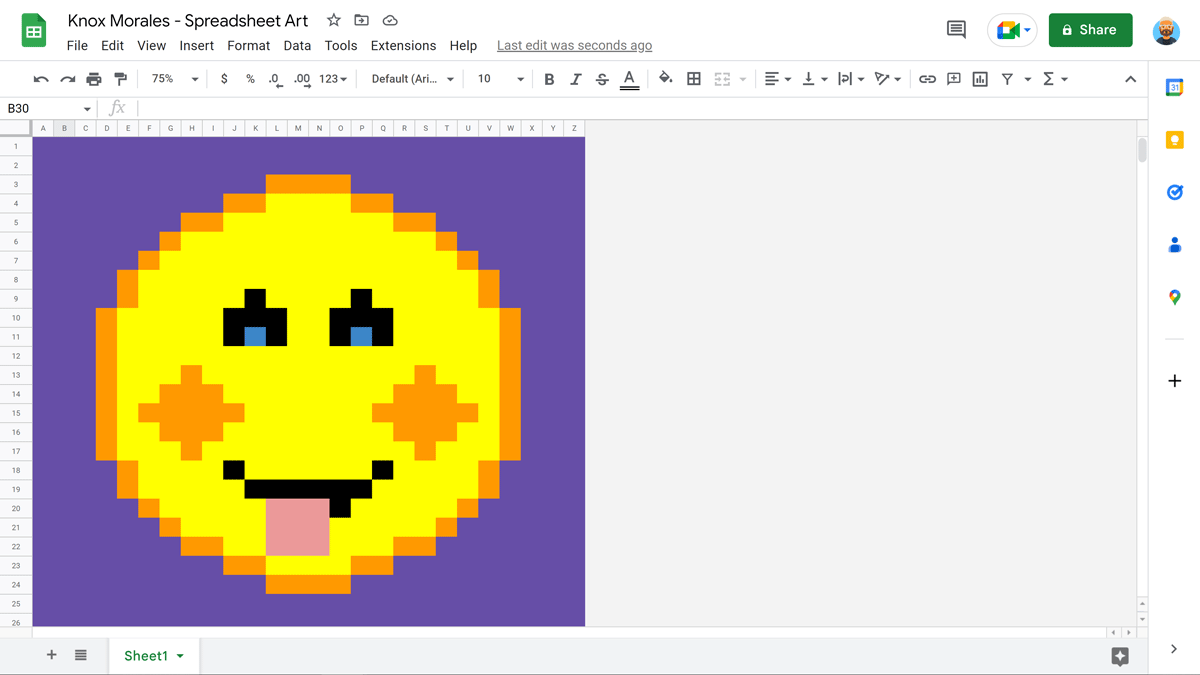
Task: Click the Fill color icon
Action: (665, 78)
